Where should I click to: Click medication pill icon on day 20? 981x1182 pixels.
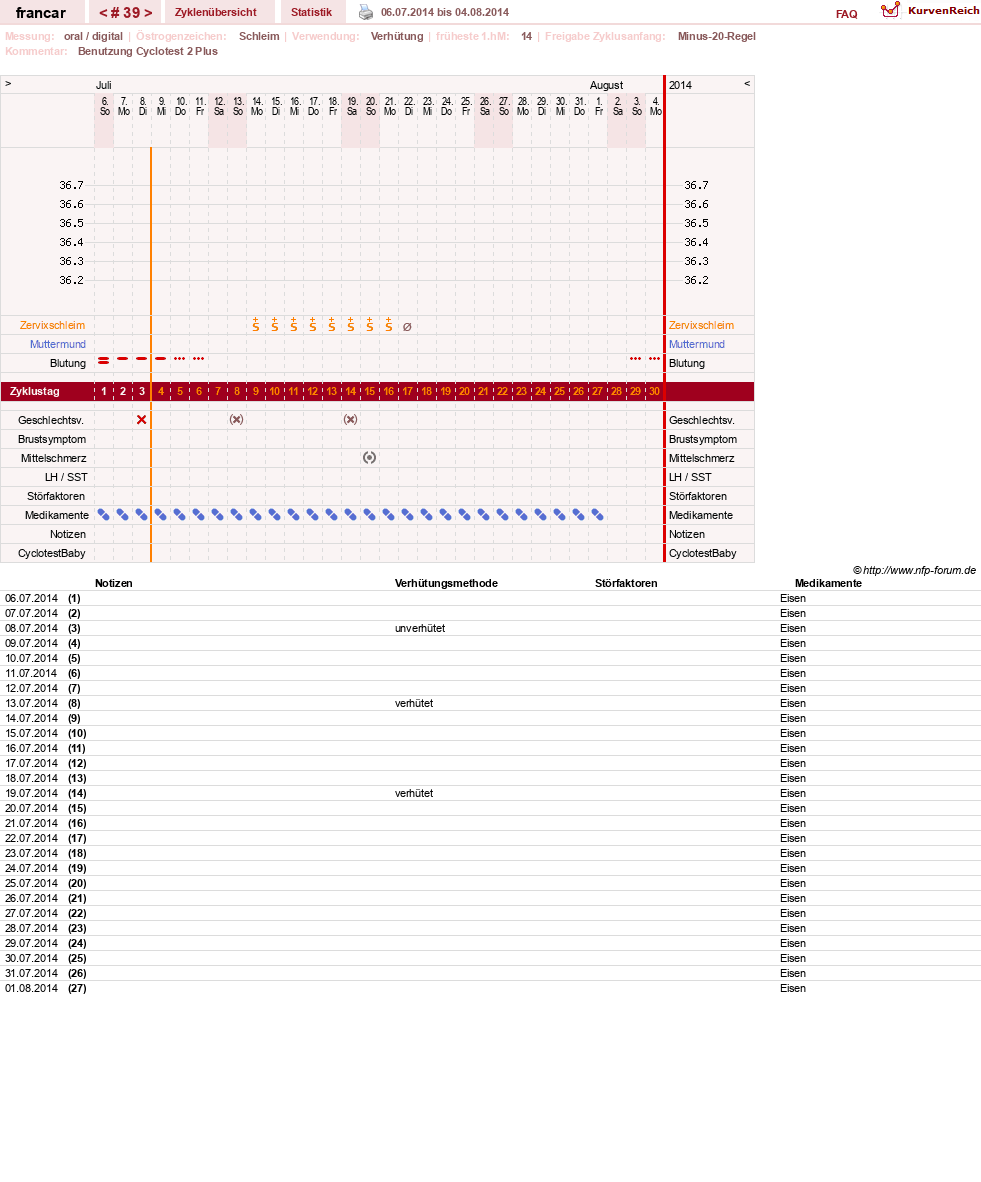tap(464, 515)
